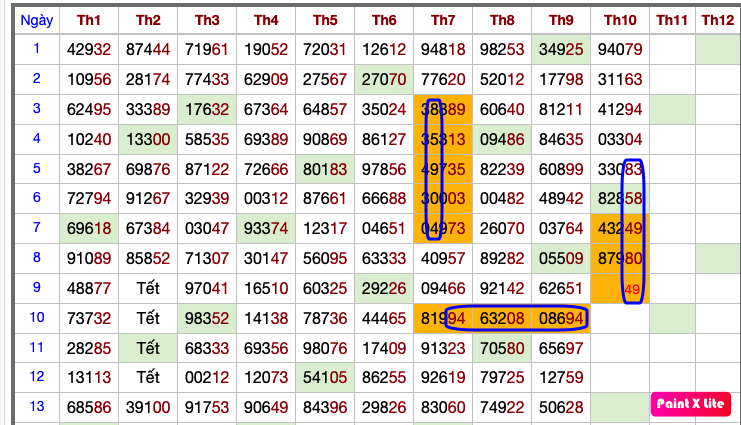Select cell 81994 in Th7 column
The image size is (741, 425).
click(443, 319)
